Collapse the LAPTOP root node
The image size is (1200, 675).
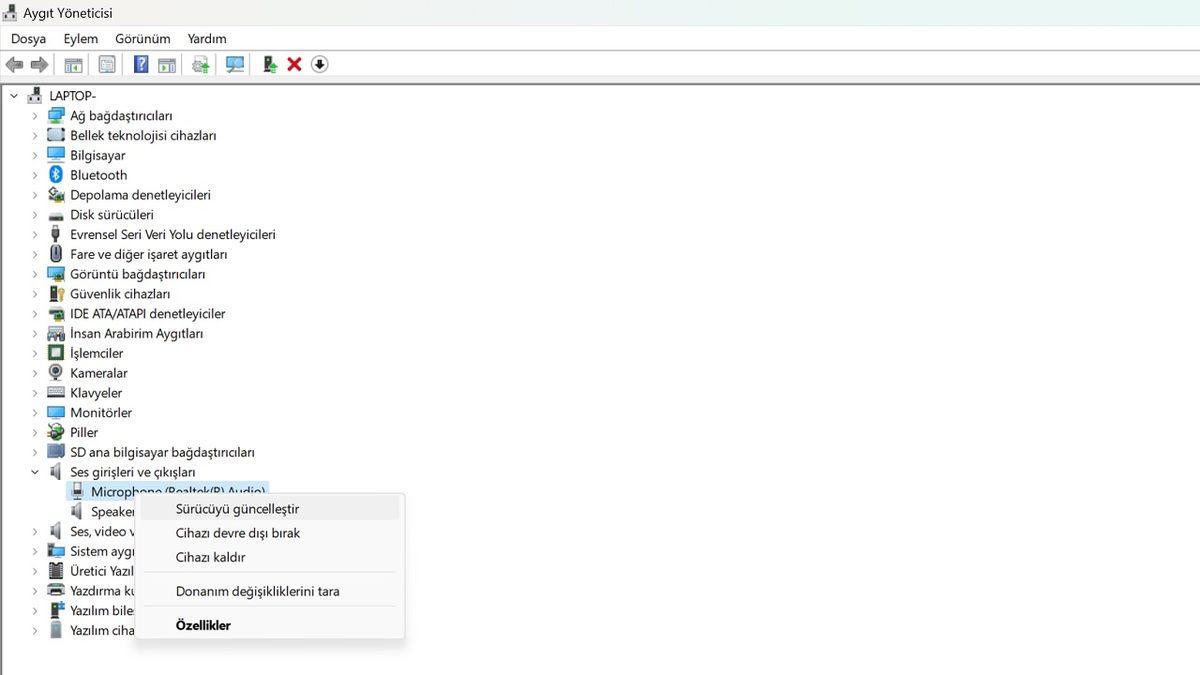pyautogui.click(x=14, y=96)
